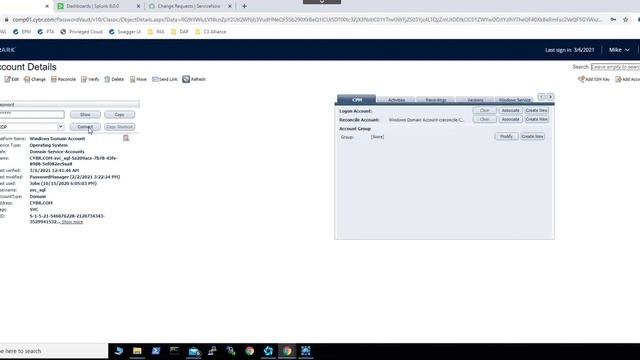Image resolution: width=640 pixels, height=360 pixels.
Task: Select the CPM tab
Action: click(x=357, y=100)
